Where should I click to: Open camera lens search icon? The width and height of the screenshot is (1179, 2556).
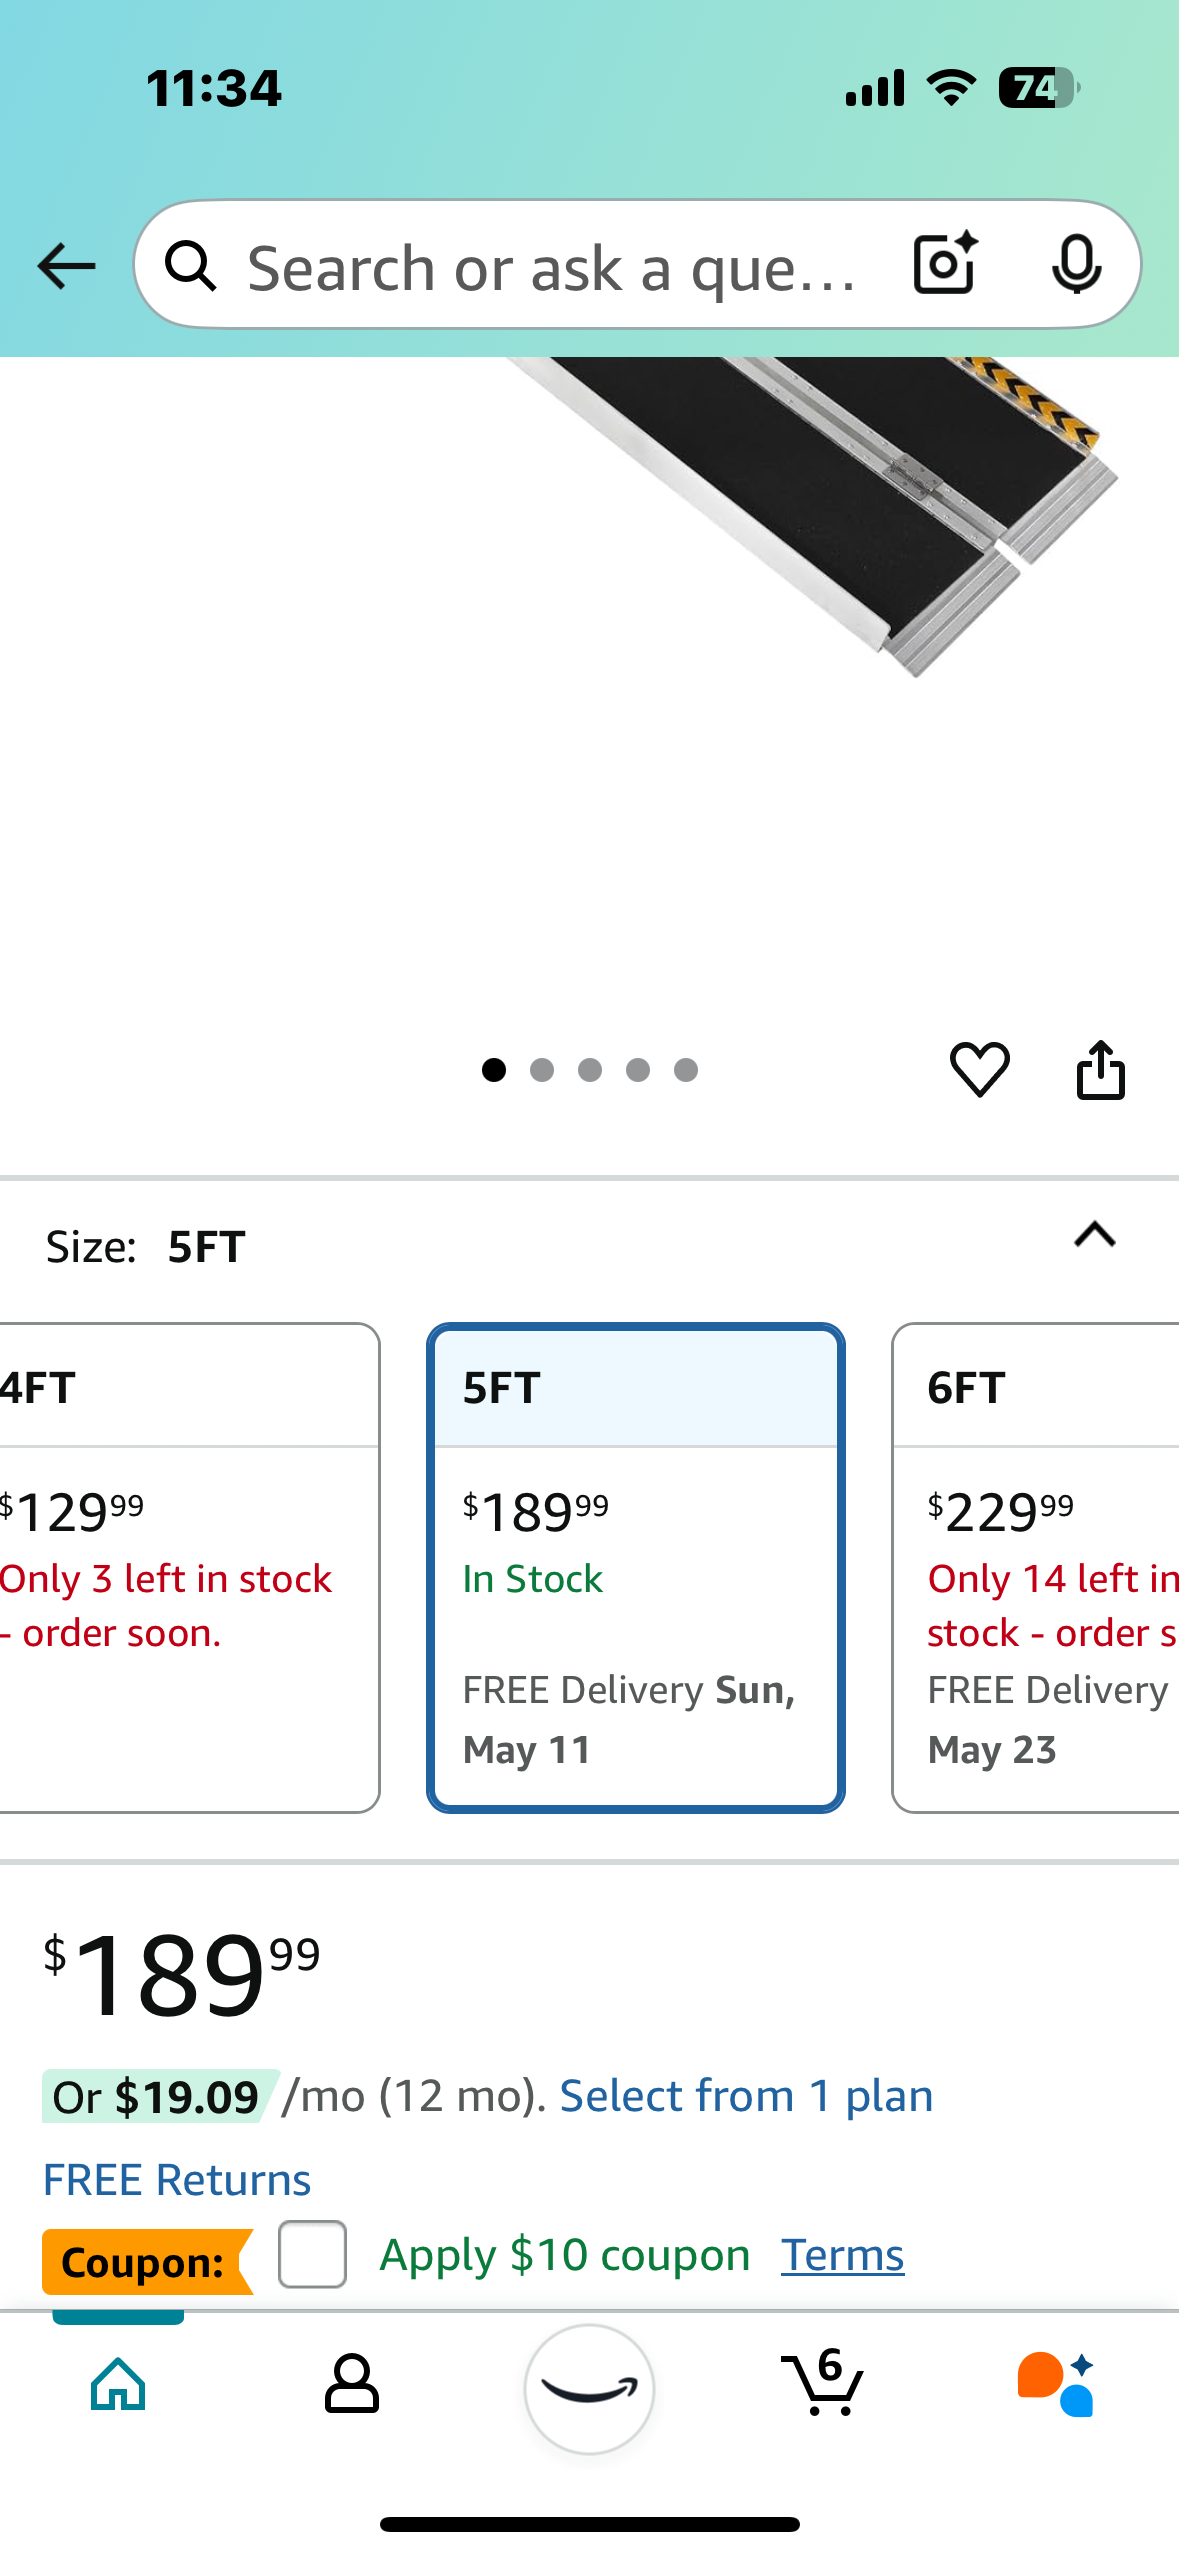(944, 264)
